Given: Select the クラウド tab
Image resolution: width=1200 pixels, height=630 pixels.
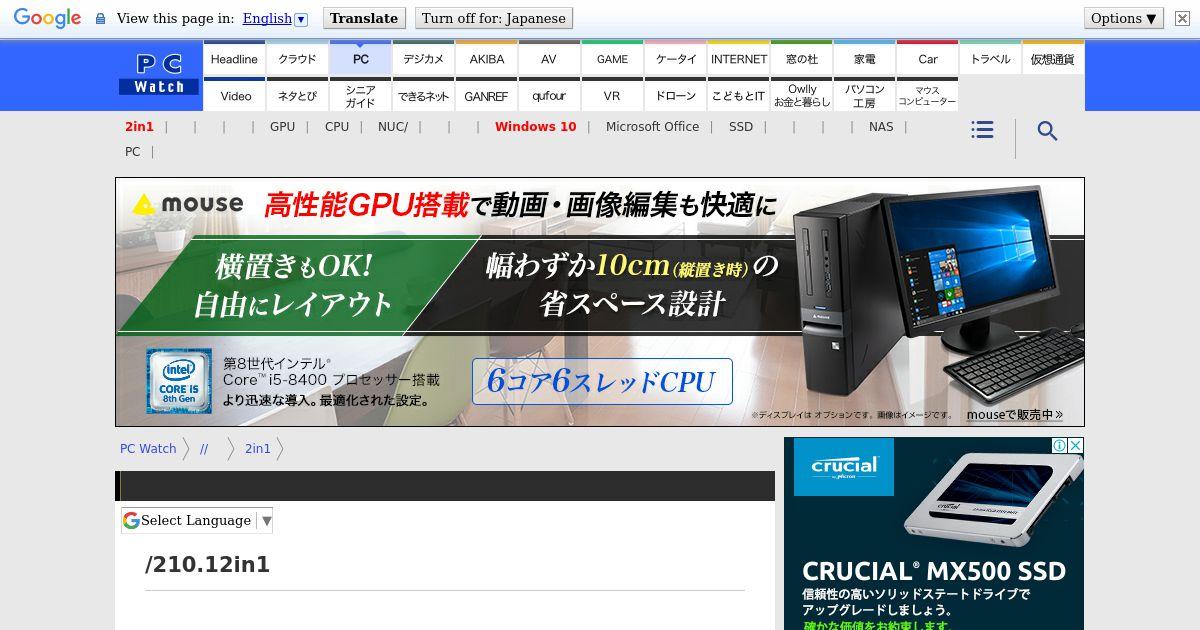Looking at the screenshot, I should 297,59.
